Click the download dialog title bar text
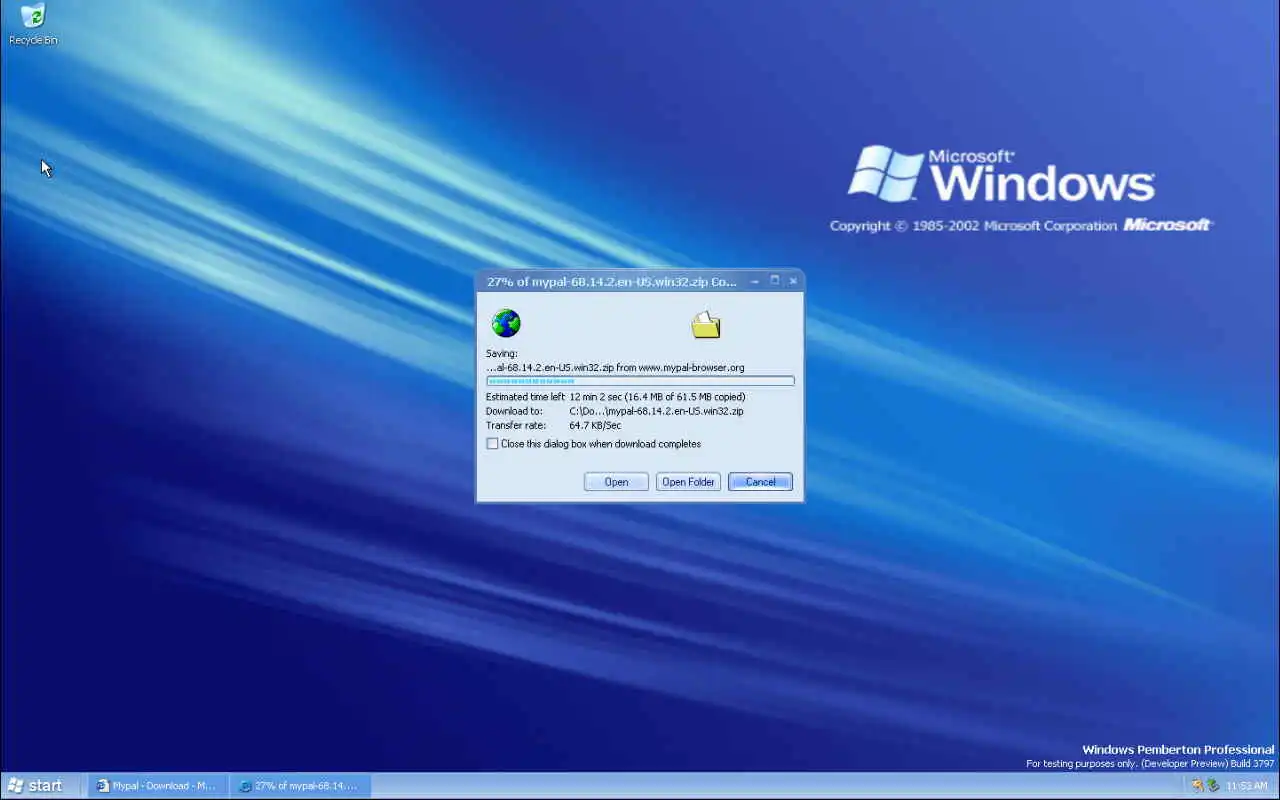The image size is (1280, 800). pyautogui.click(x=612, y=282)
